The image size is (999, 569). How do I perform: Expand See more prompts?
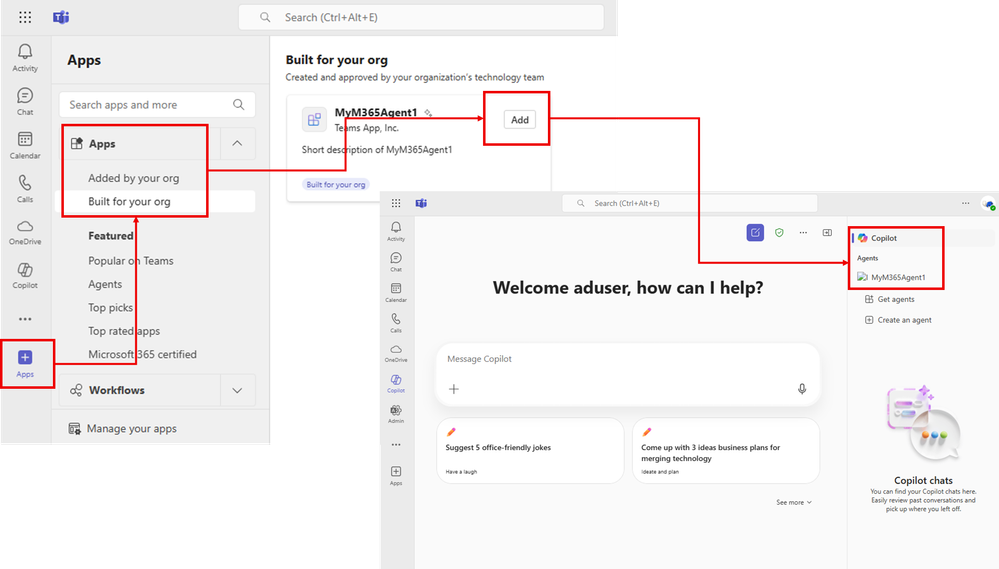tap(794, 502)
